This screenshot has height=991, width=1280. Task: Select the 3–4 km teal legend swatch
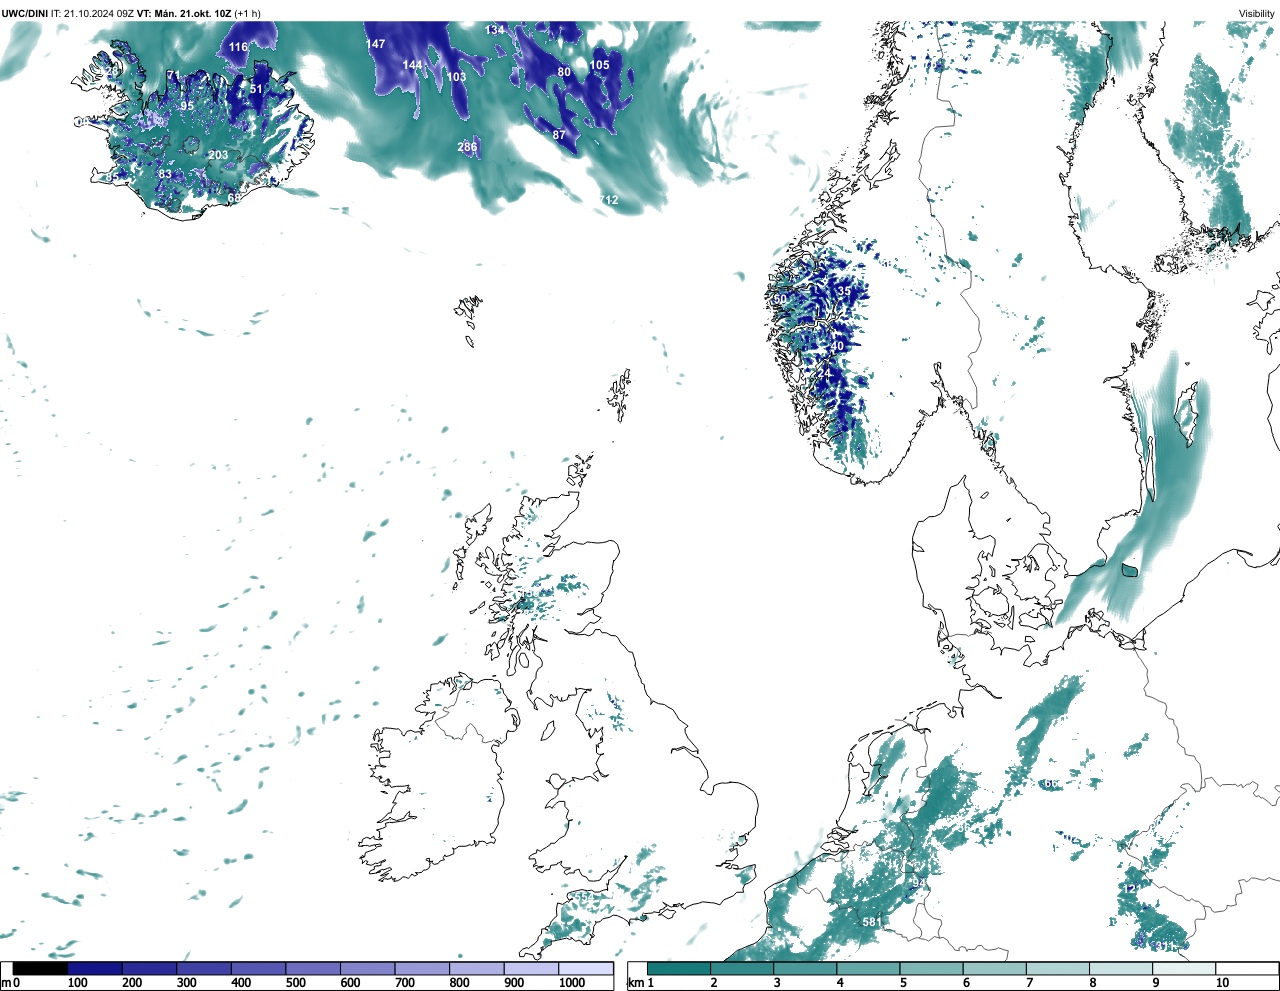805,968
